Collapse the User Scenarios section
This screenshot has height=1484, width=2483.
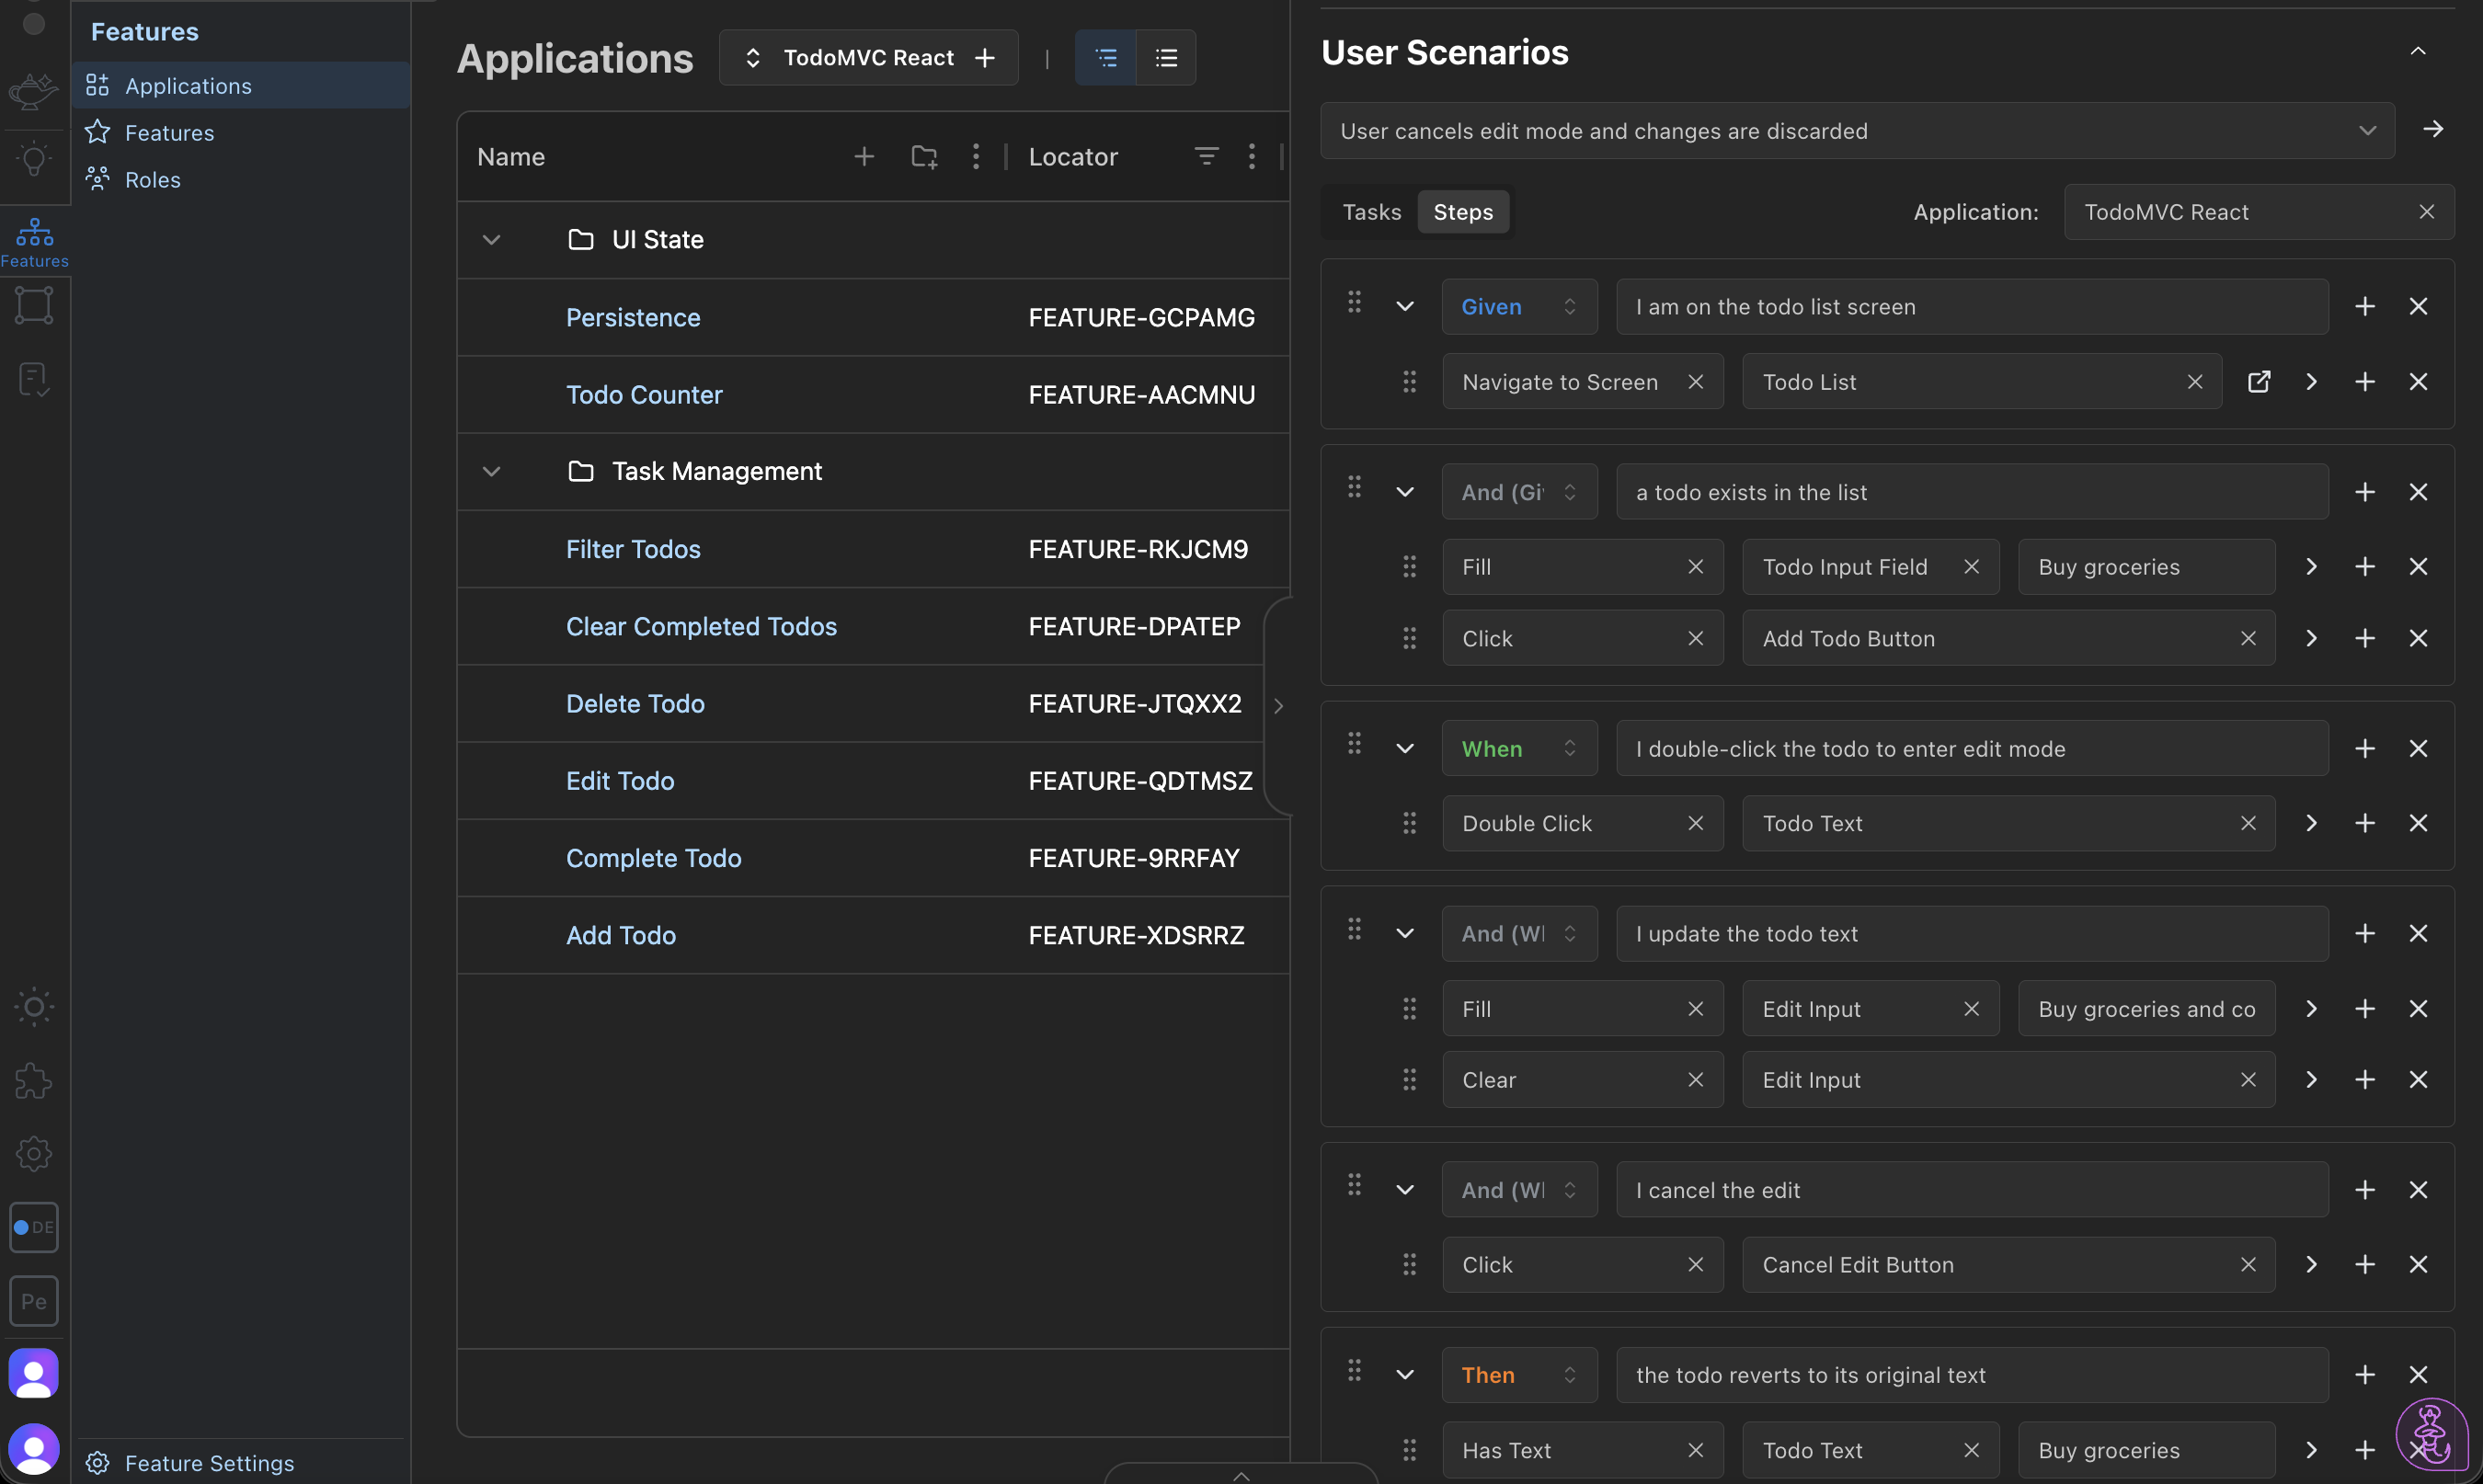[2418, 52]
